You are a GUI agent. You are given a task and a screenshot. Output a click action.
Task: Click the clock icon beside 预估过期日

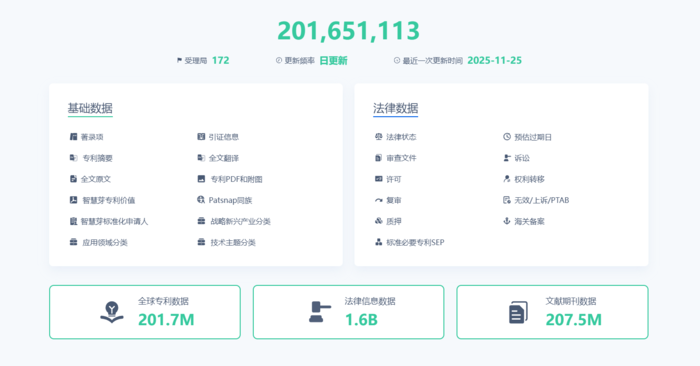[507, 137]
